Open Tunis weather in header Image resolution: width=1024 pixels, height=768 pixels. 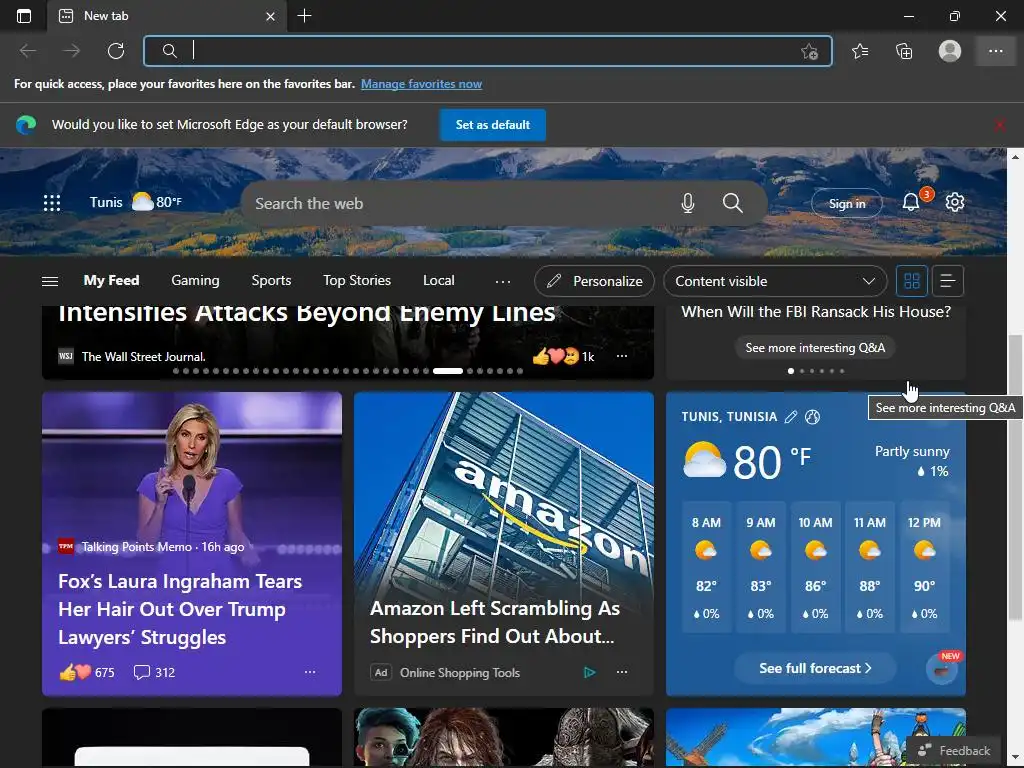136,202
